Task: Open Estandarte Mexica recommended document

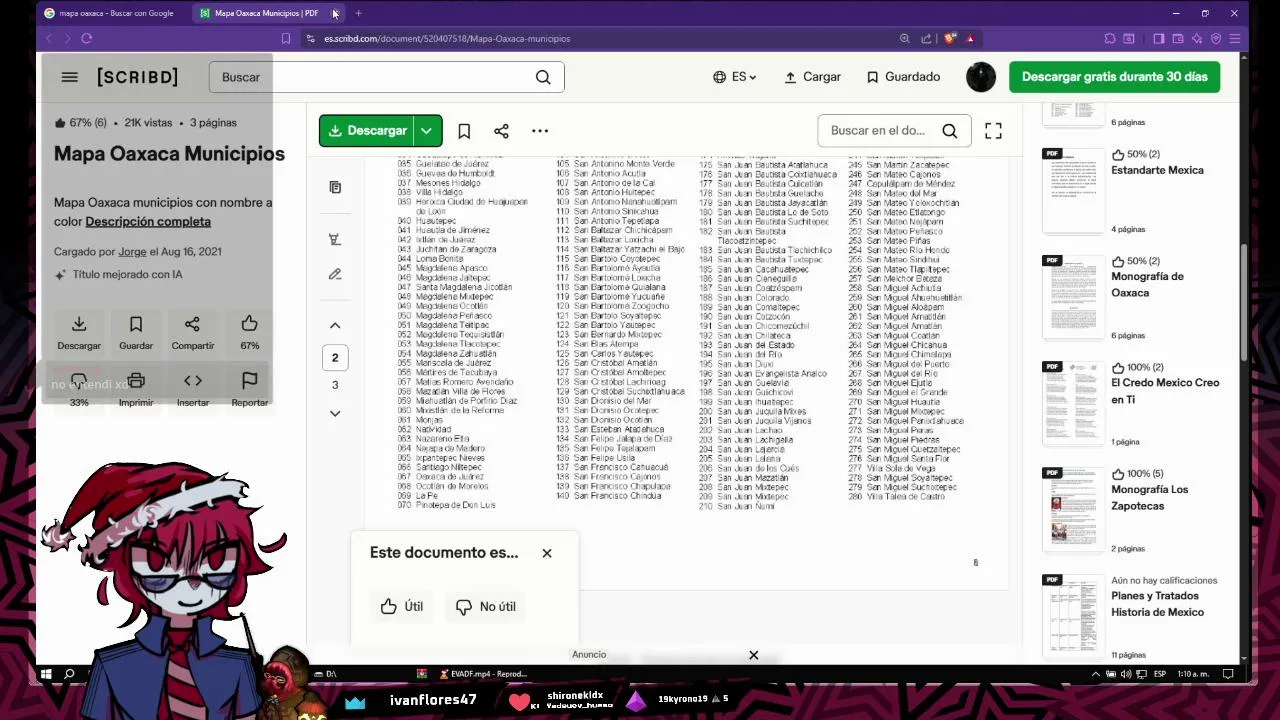Action: pyautogui.click(x=1157, y=170)
